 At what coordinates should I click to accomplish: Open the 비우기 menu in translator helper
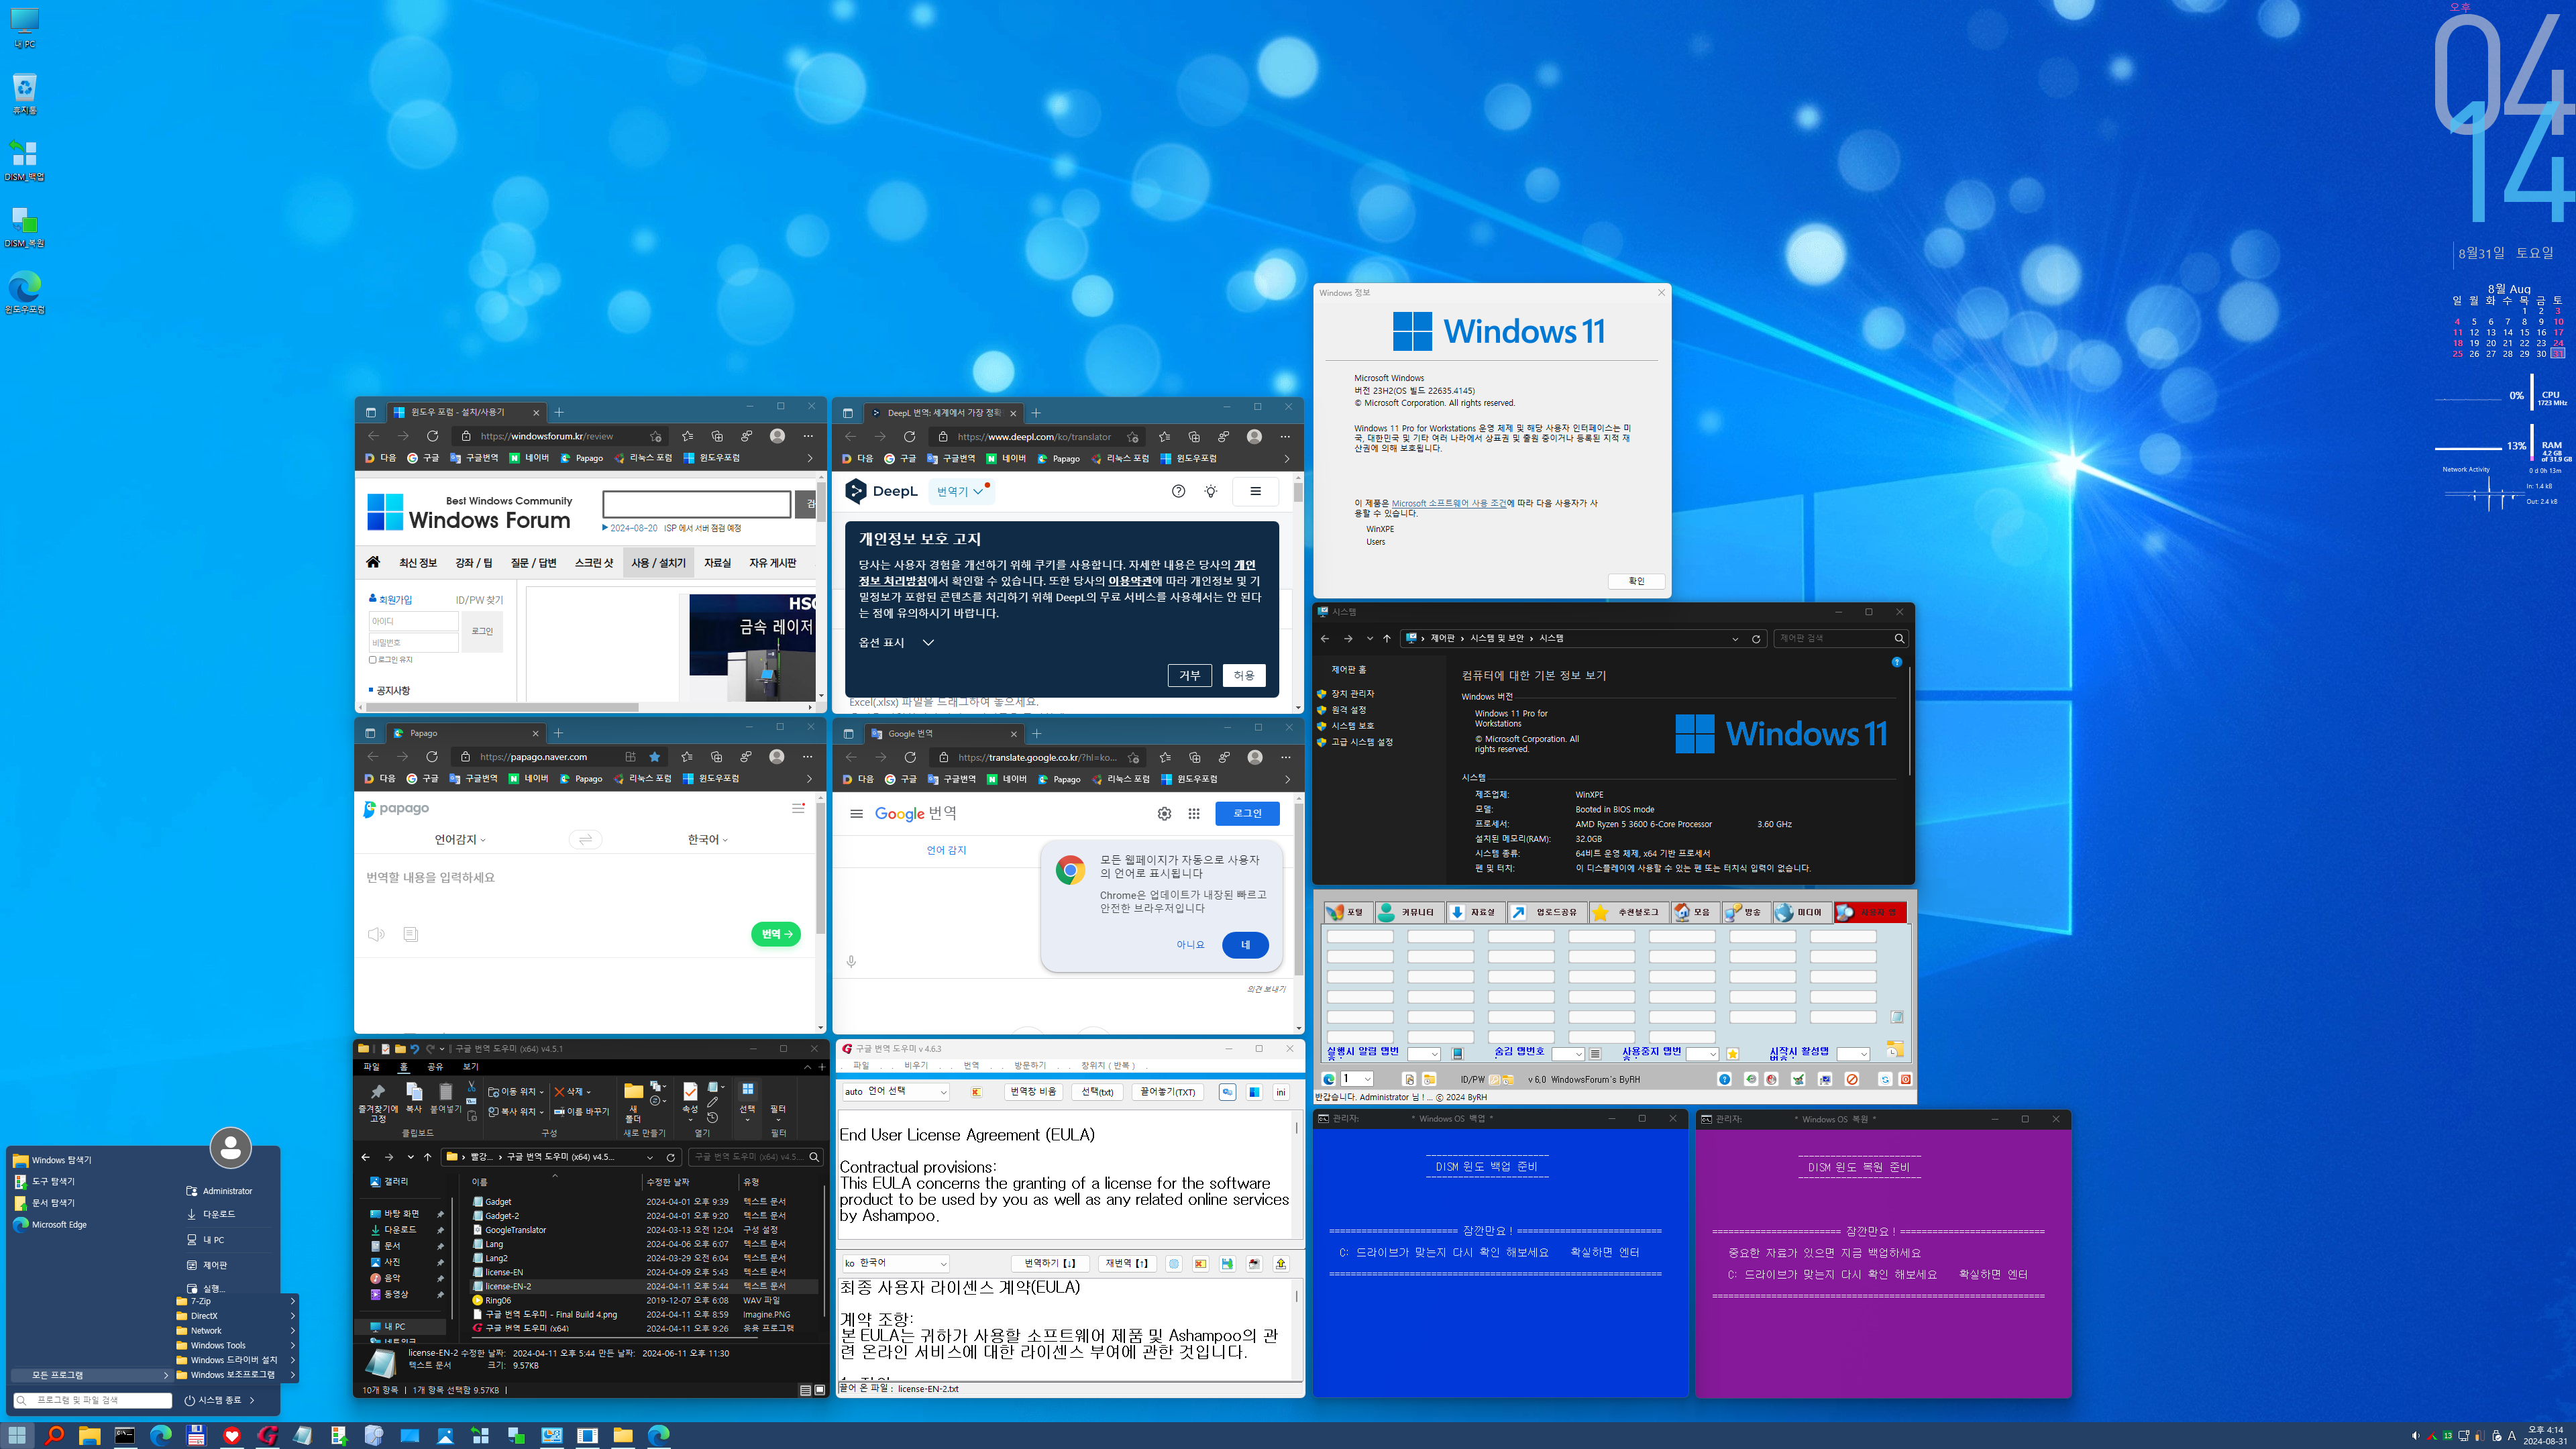coord(915,1065)
